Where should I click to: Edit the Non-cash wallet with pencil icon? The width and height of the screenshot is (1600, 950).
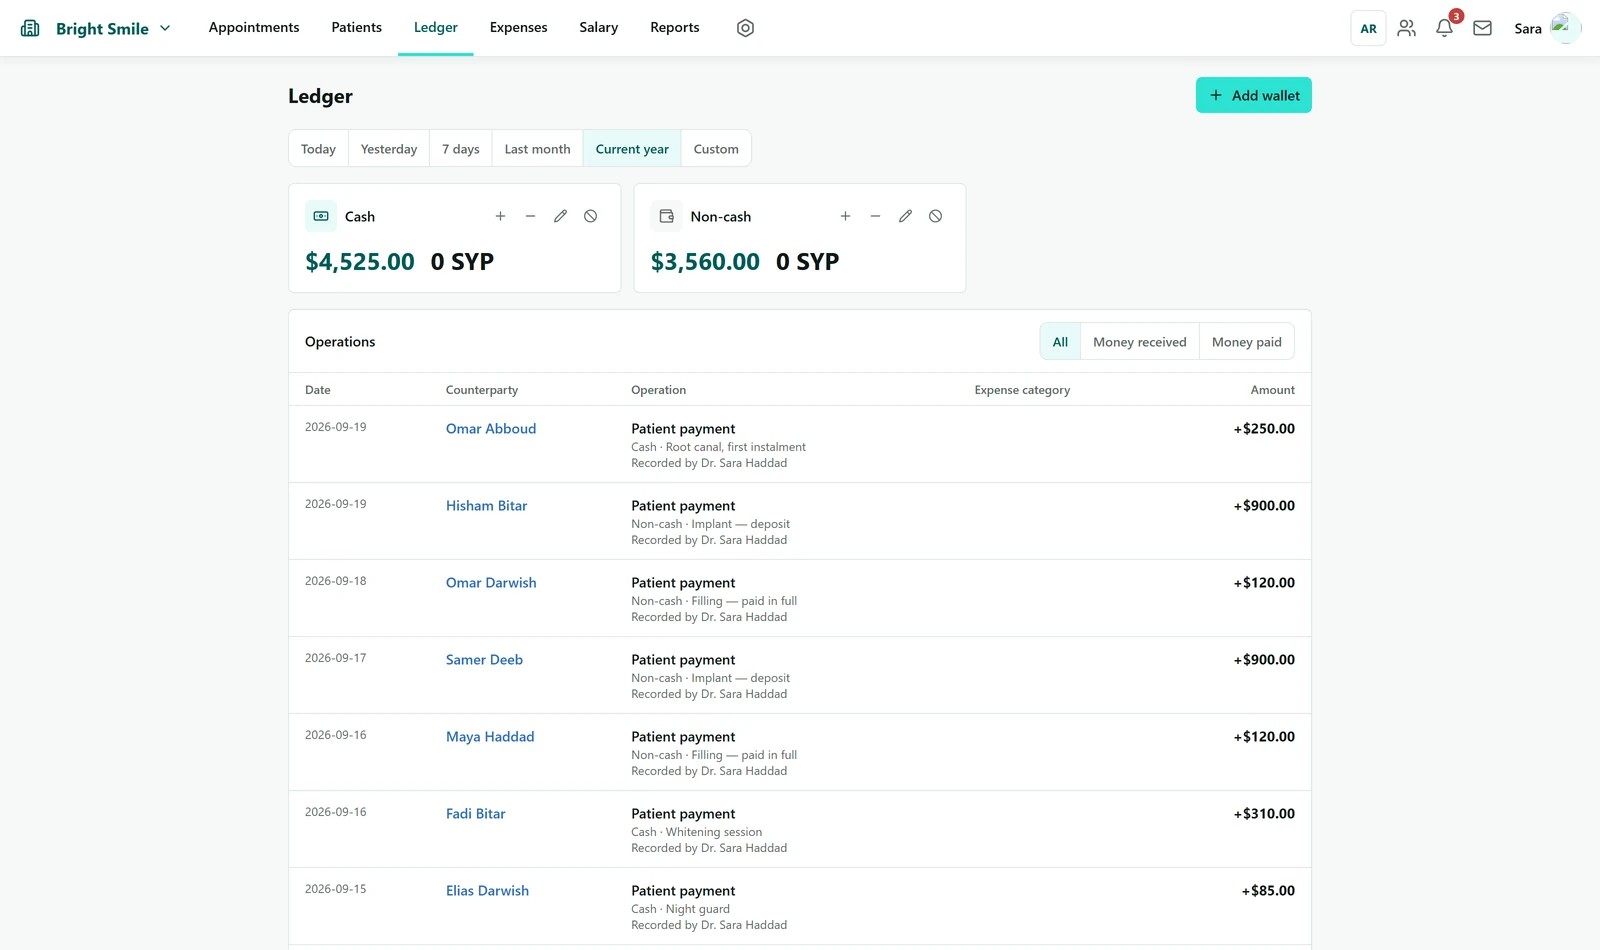point(905,216)
